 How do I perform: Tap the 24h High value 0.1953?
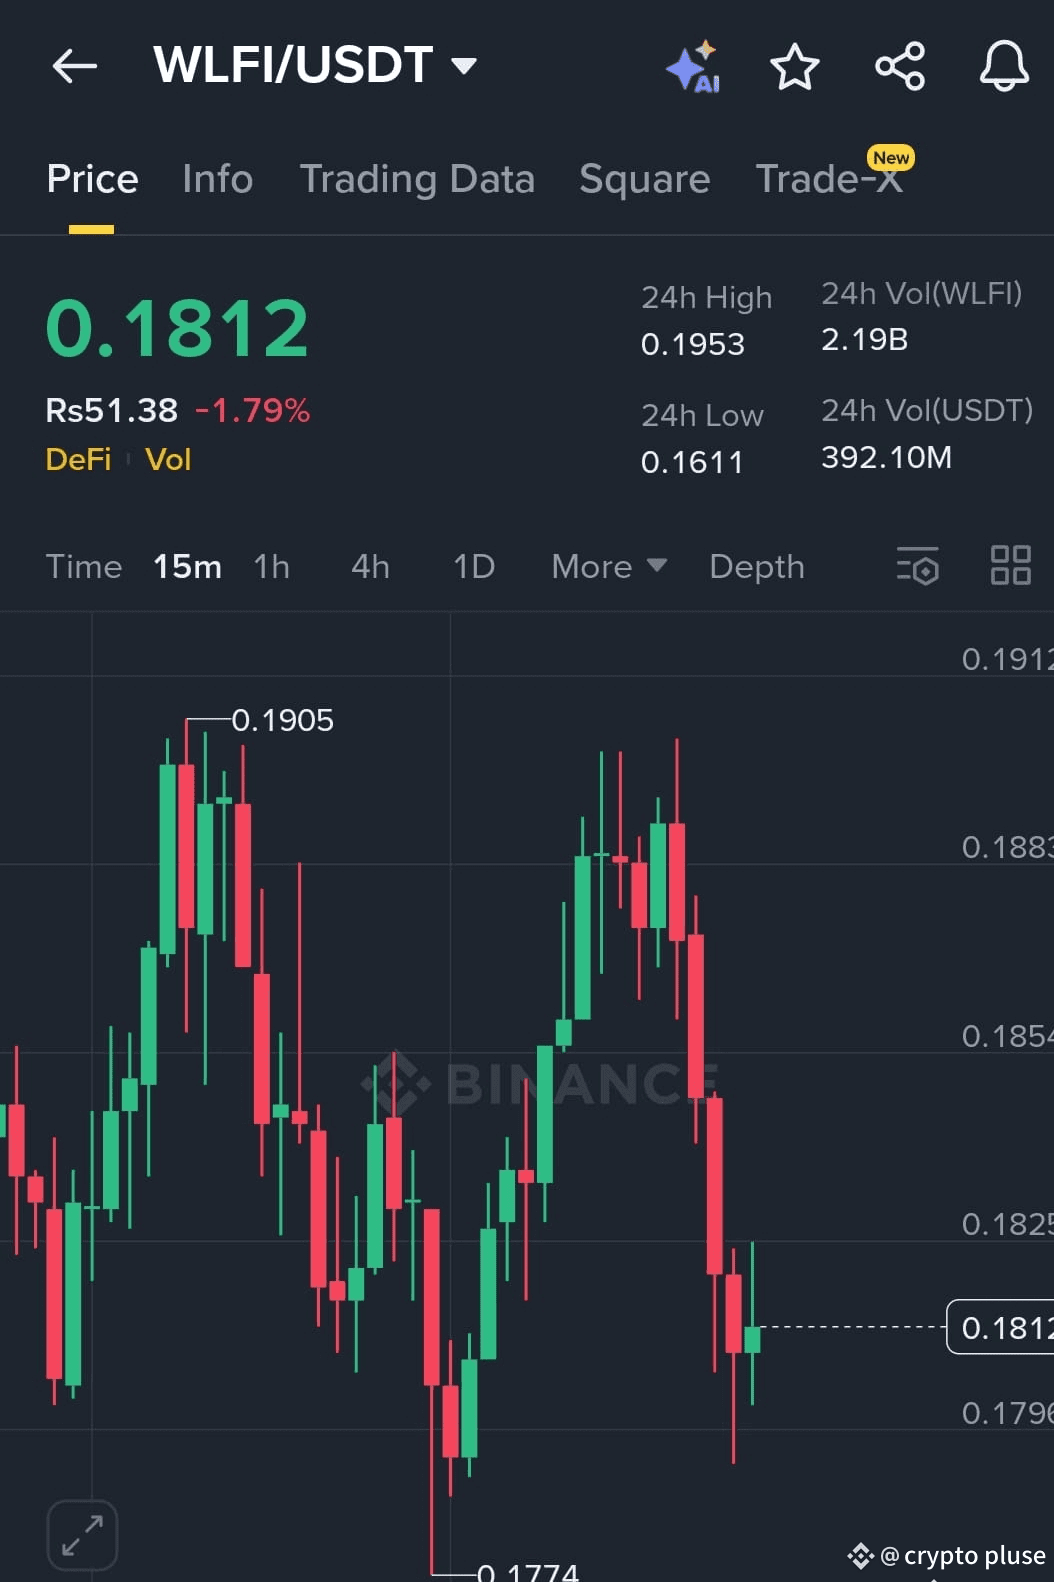pos(693,344)
